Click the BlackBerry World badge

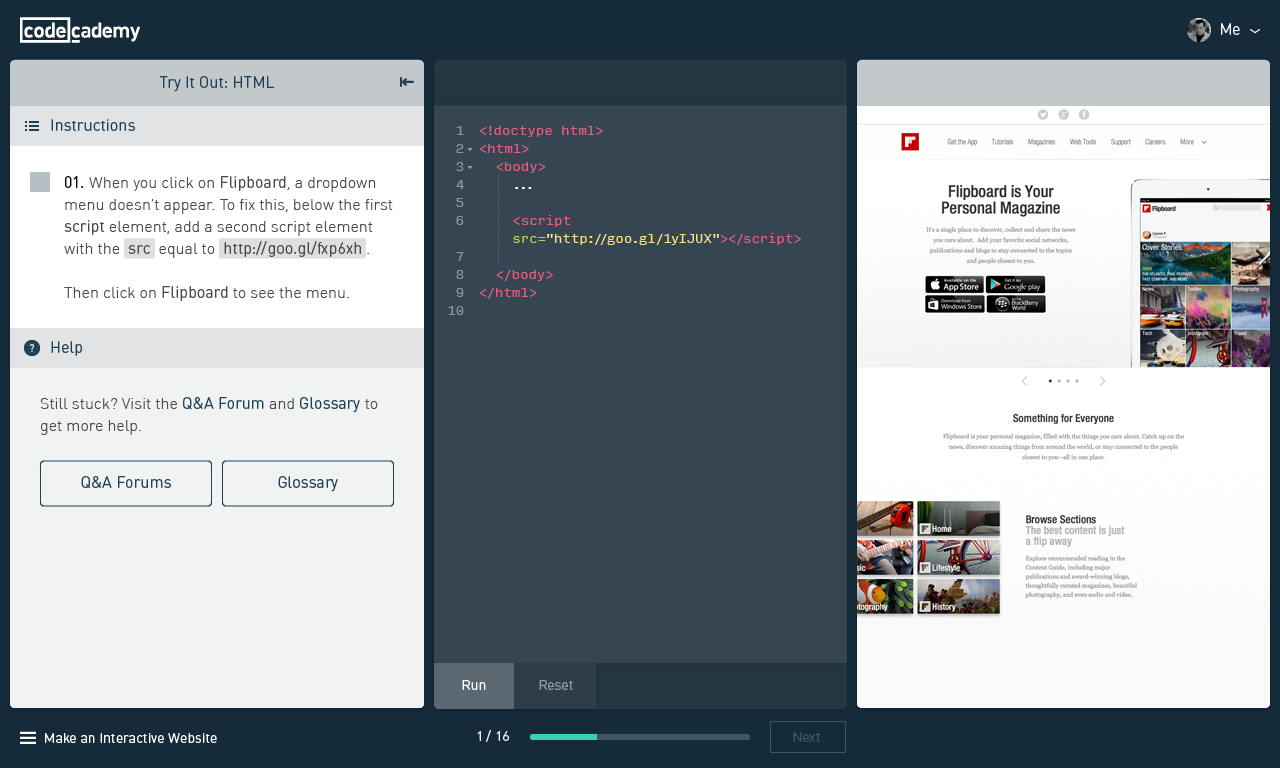click(x=1016, y=304)
